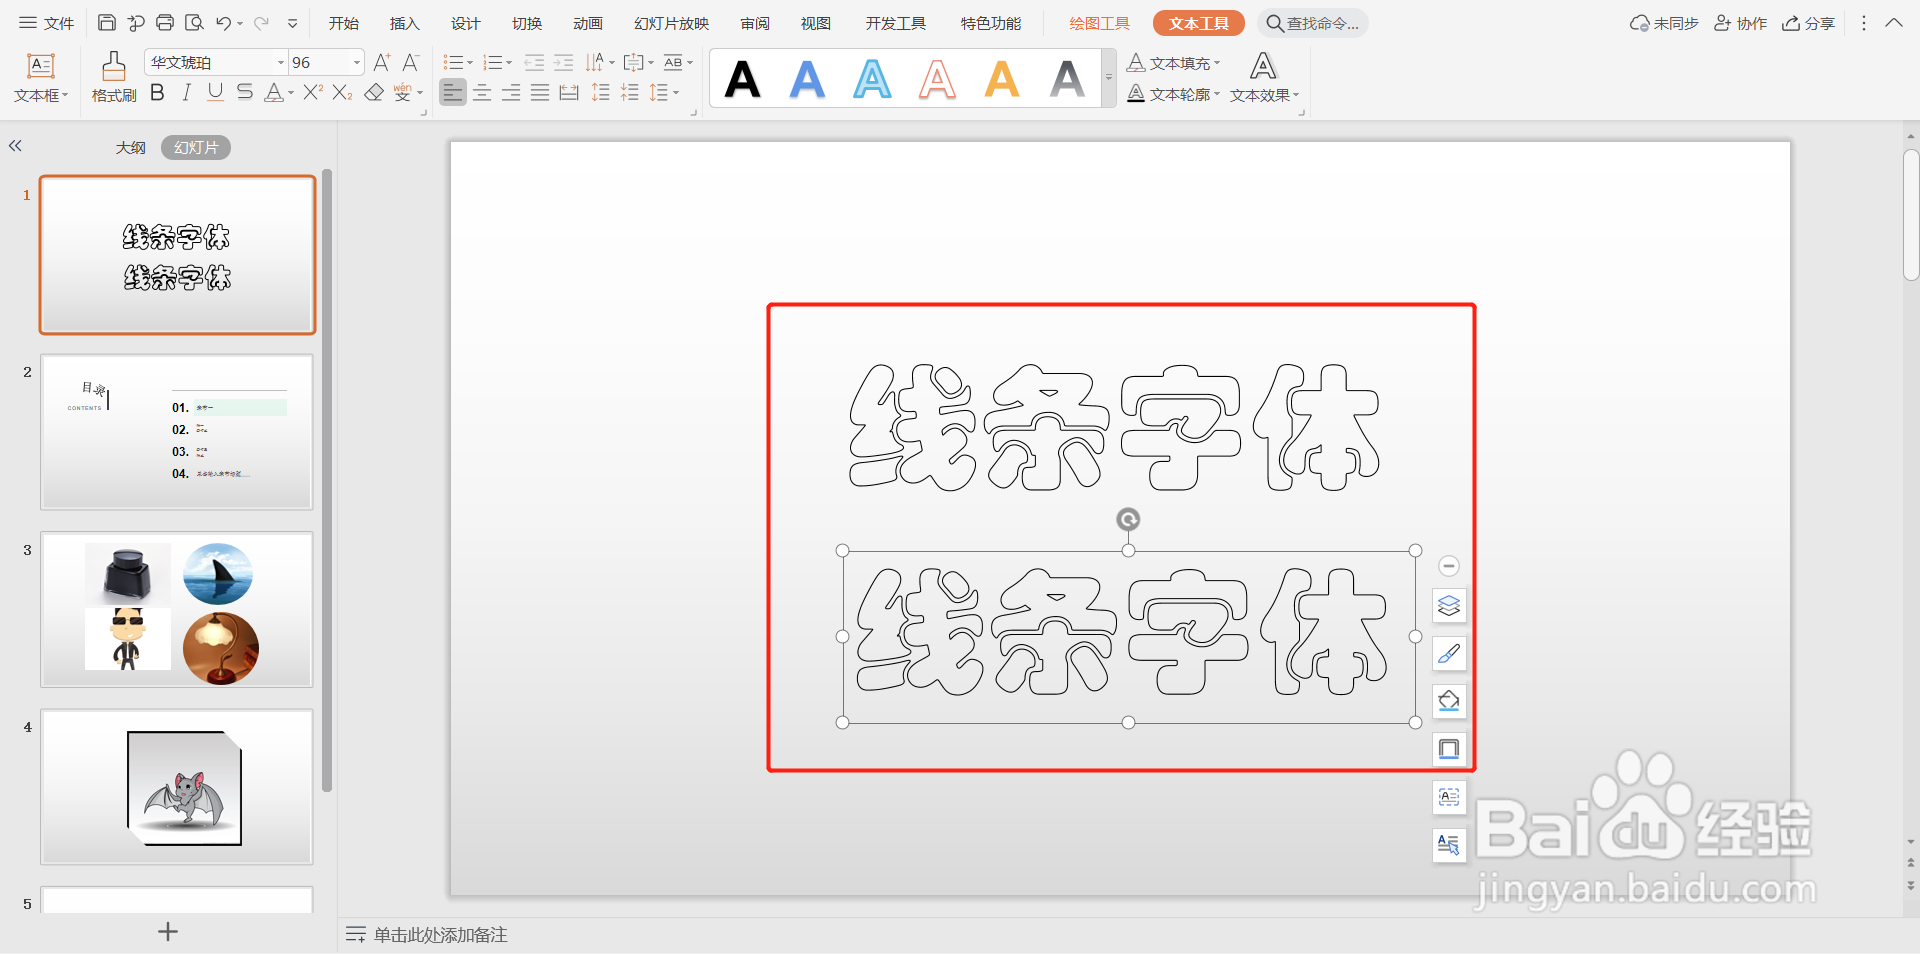Add a new slide with plus button
1920x954 pixels.
pyautogui.click(x=168, y=932)
